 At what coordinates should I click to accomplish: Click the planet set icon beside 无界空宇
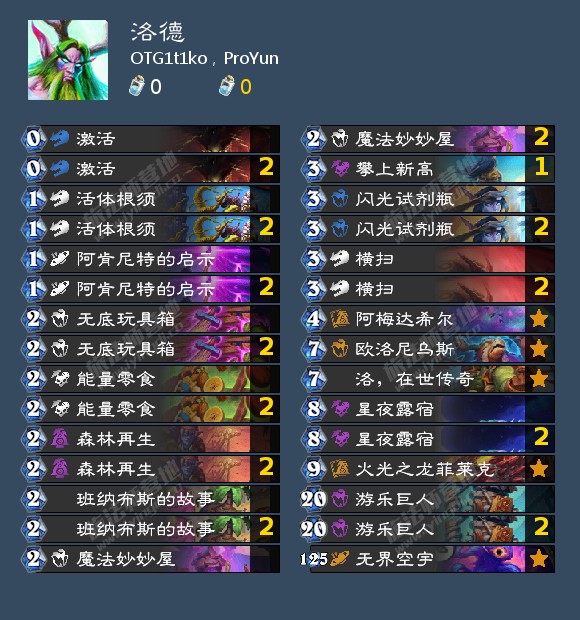pos(340,559)
